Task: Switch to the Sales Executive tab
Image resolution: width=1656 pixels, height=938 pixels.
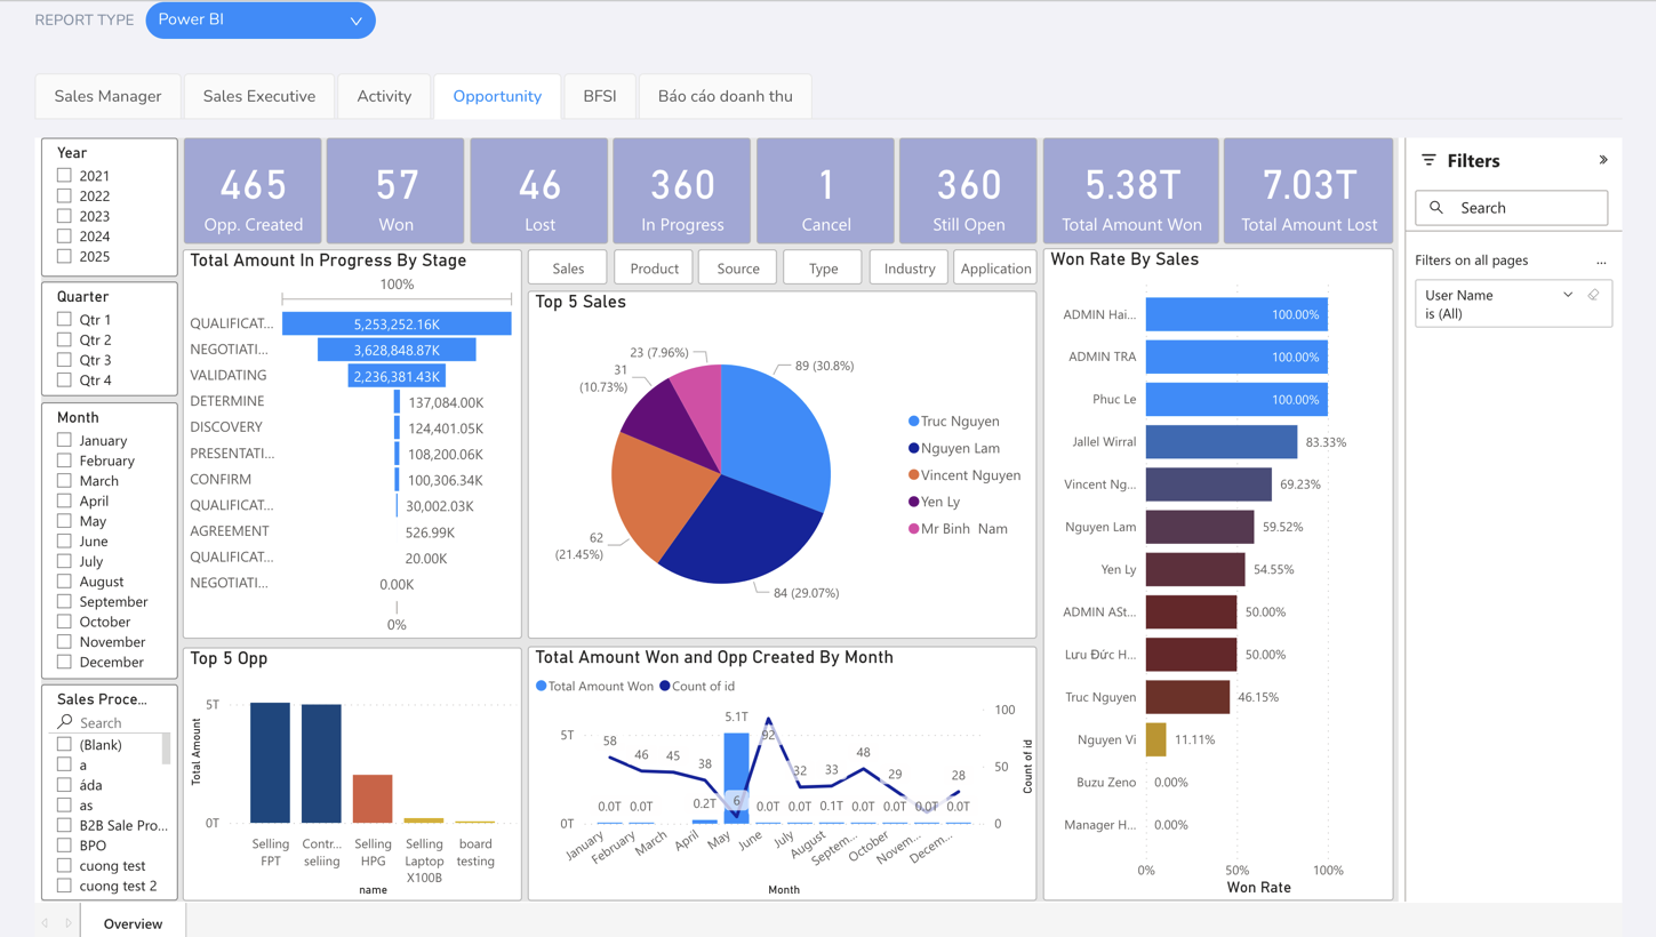Action: pyautogui.click(x=259, y=96)
